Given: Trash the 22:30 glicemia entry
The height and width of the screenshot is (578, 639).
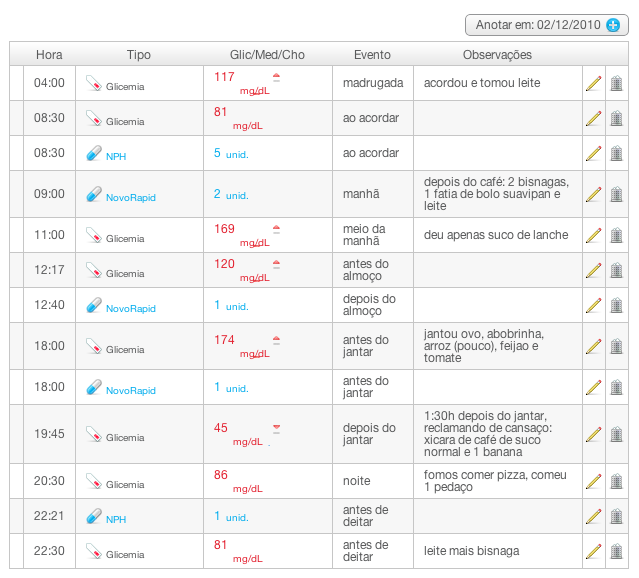Looking at the screenshot, I should pos(617,551).
